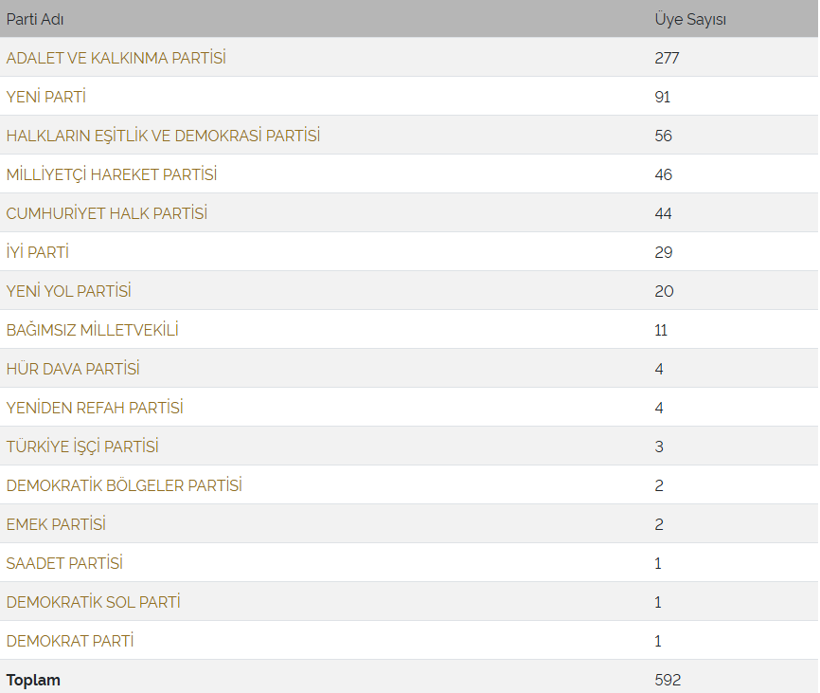Open CUMHURİYET HALK PARTİSİ entry
This screenshot has height=693, width=820.
click(x=107, y=213)
